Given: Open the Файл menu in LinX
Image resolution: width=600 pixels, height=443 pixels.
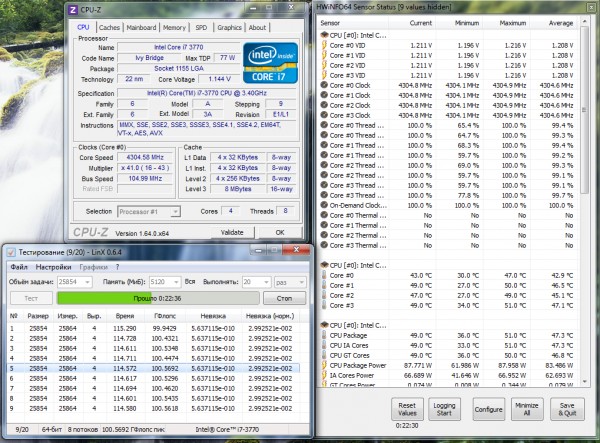Looking at the screenshot, I should click(x=19, y=267).
